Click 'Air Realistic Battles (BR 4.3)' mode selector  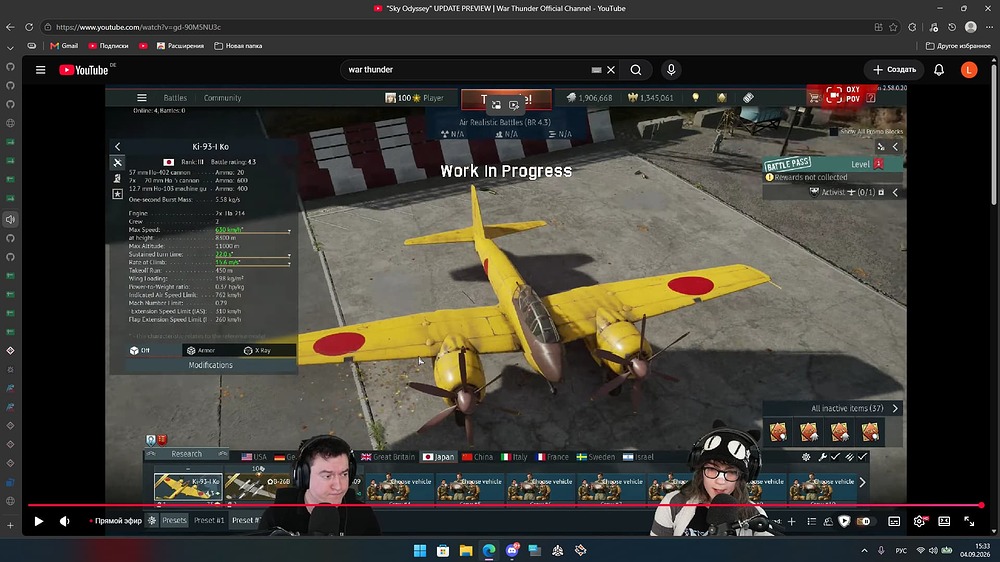(505, 122)
